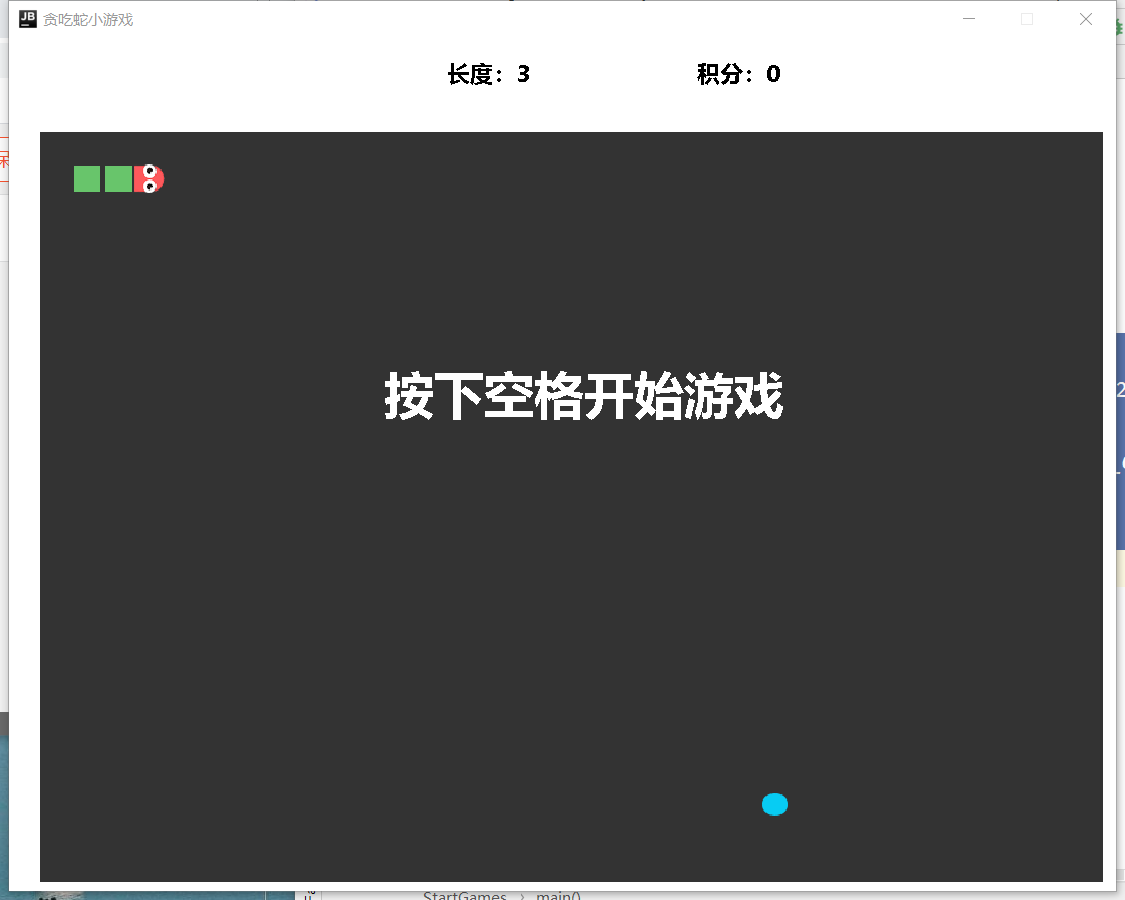Click the snake's left eye
This screenshot has width=1125, height=900.
149,171
